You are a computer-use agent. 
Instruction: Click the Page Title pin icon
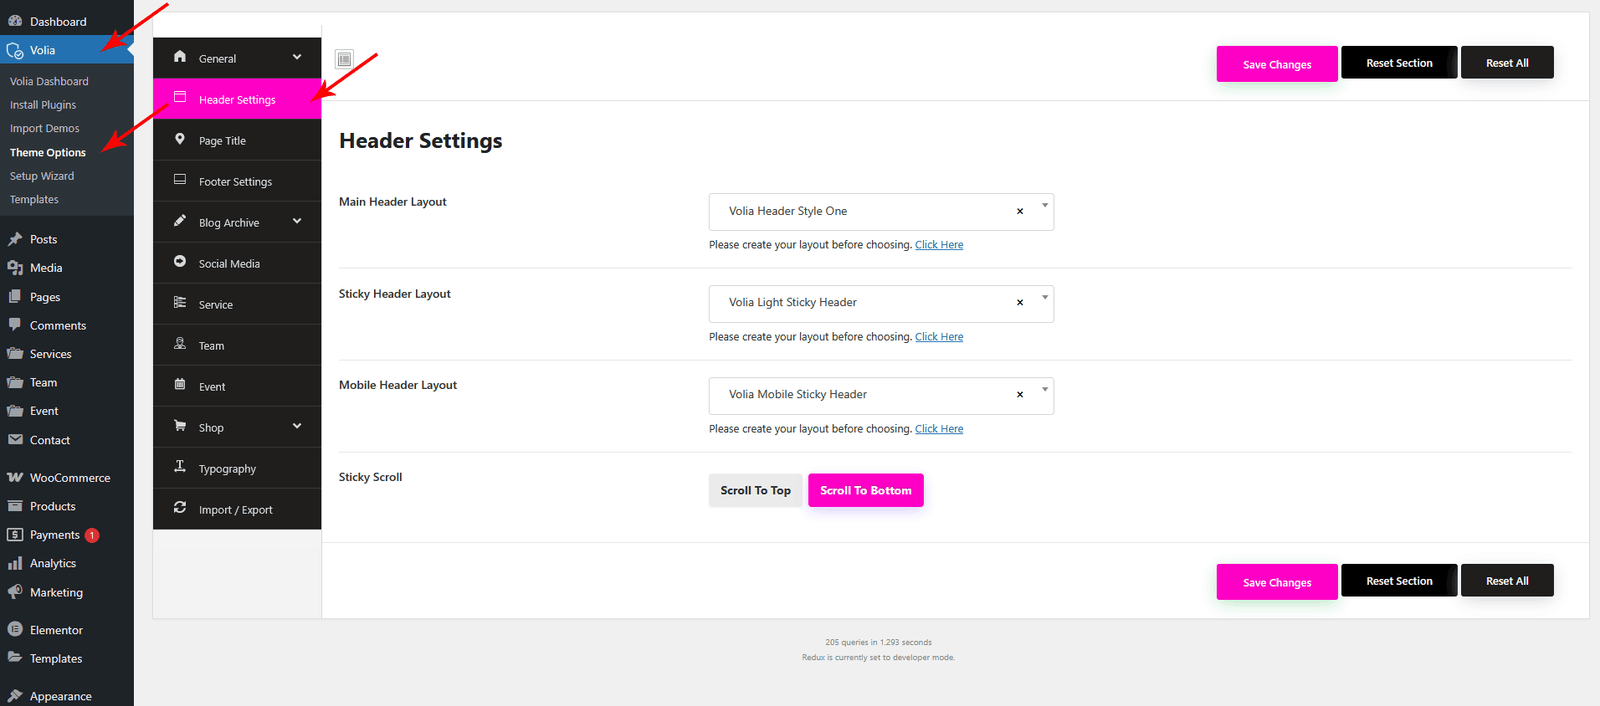(180, 140)
